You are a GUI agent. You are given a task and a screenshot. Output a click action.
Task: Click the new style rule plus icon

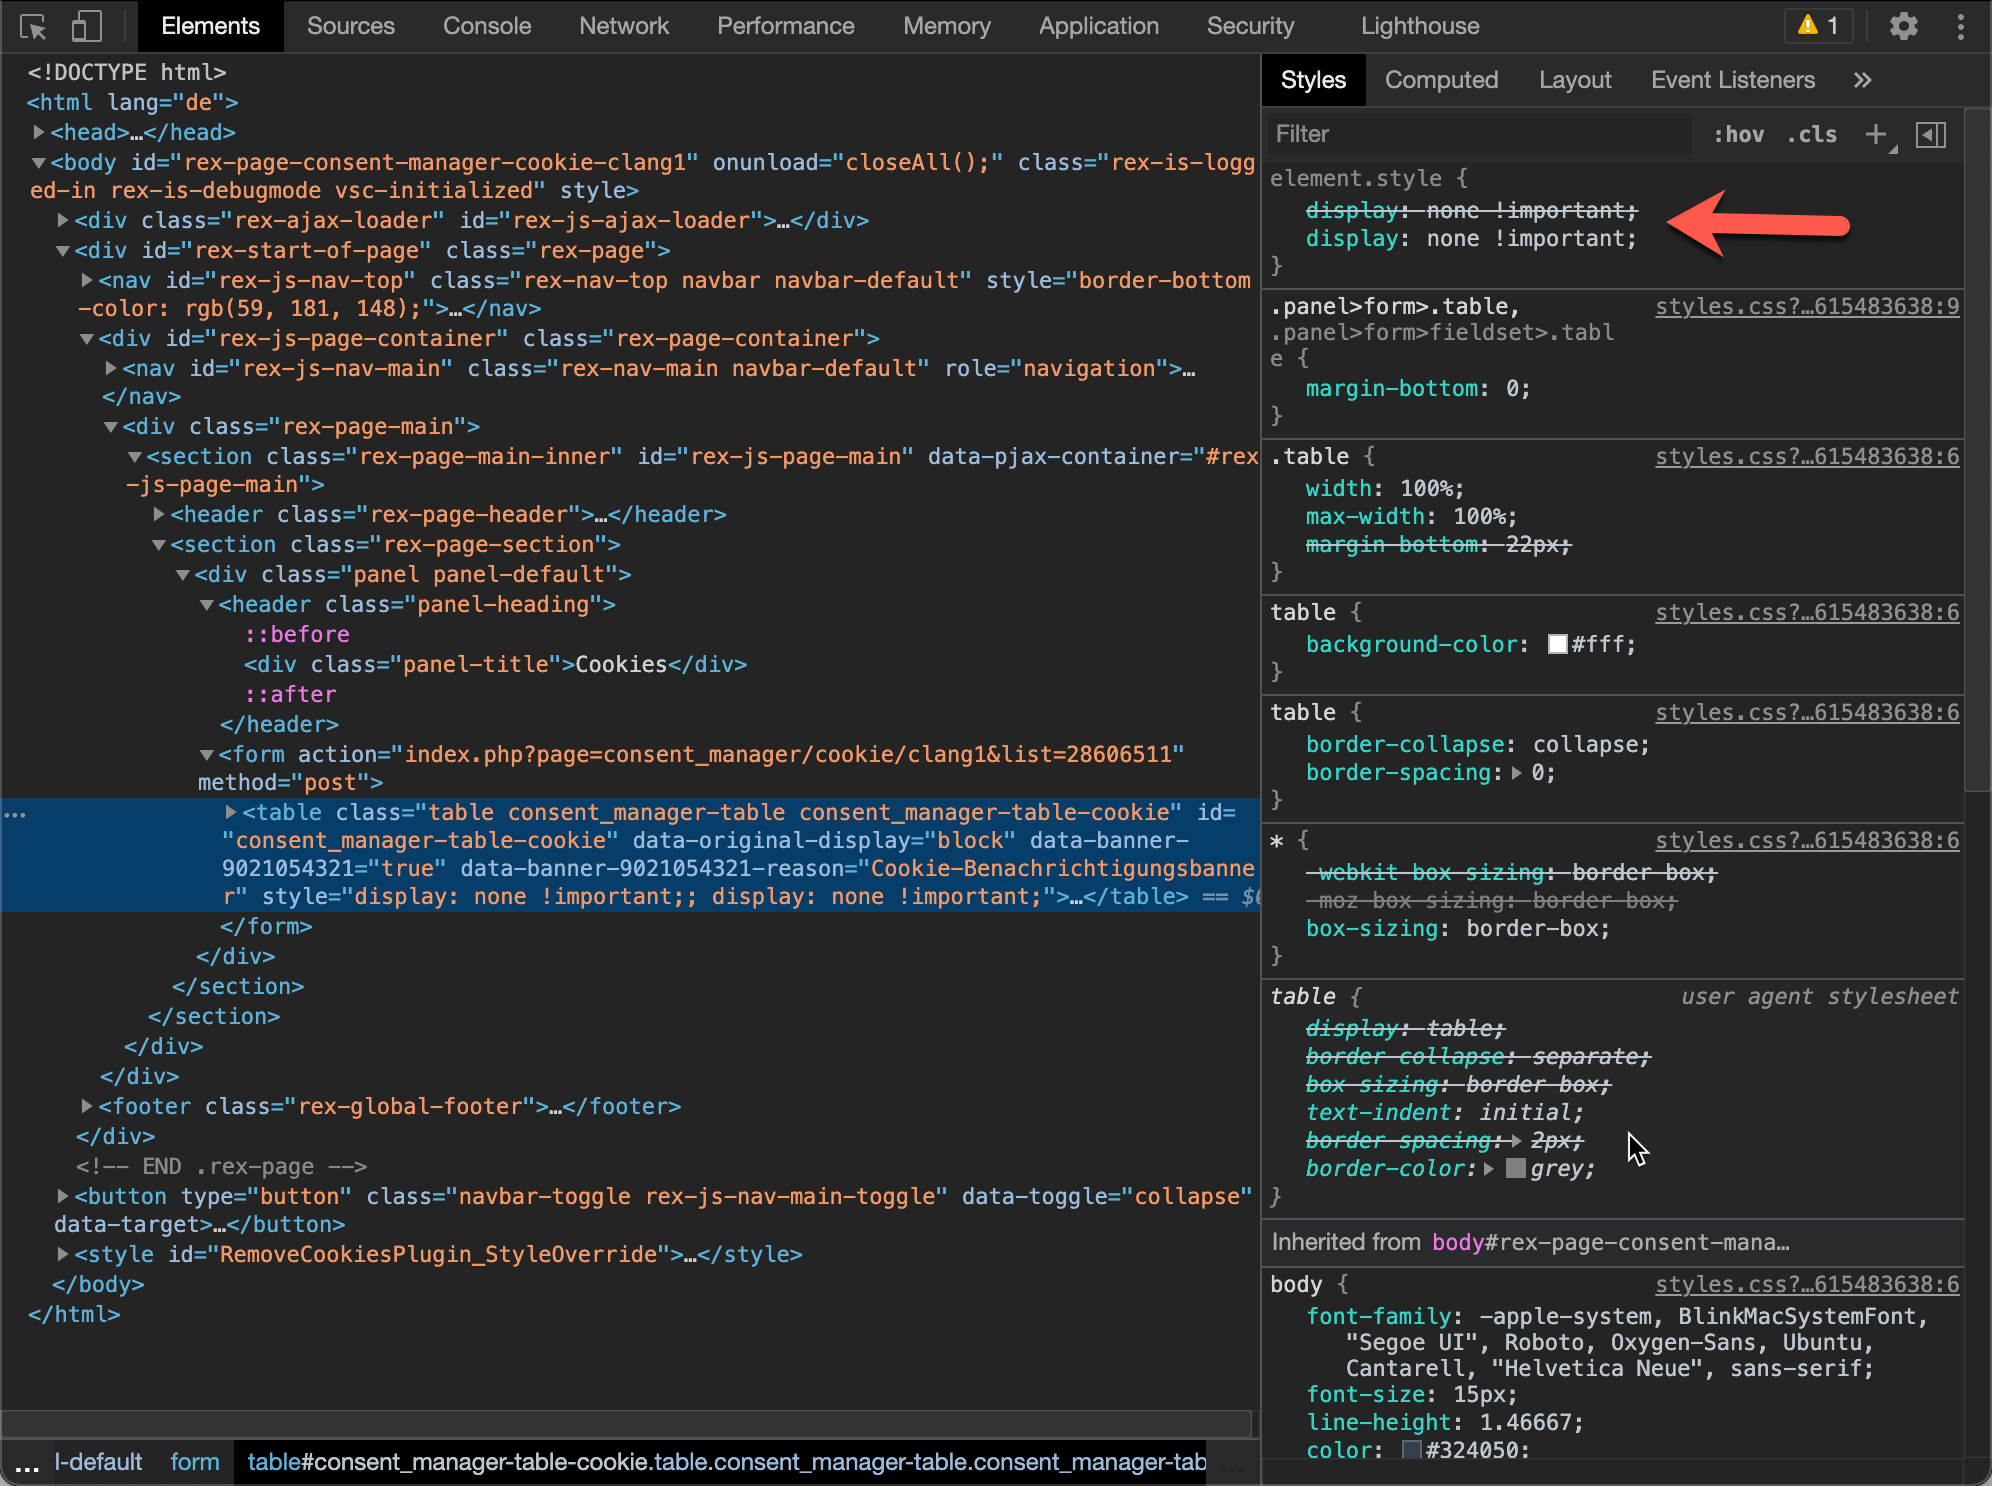click(1876, 134)
